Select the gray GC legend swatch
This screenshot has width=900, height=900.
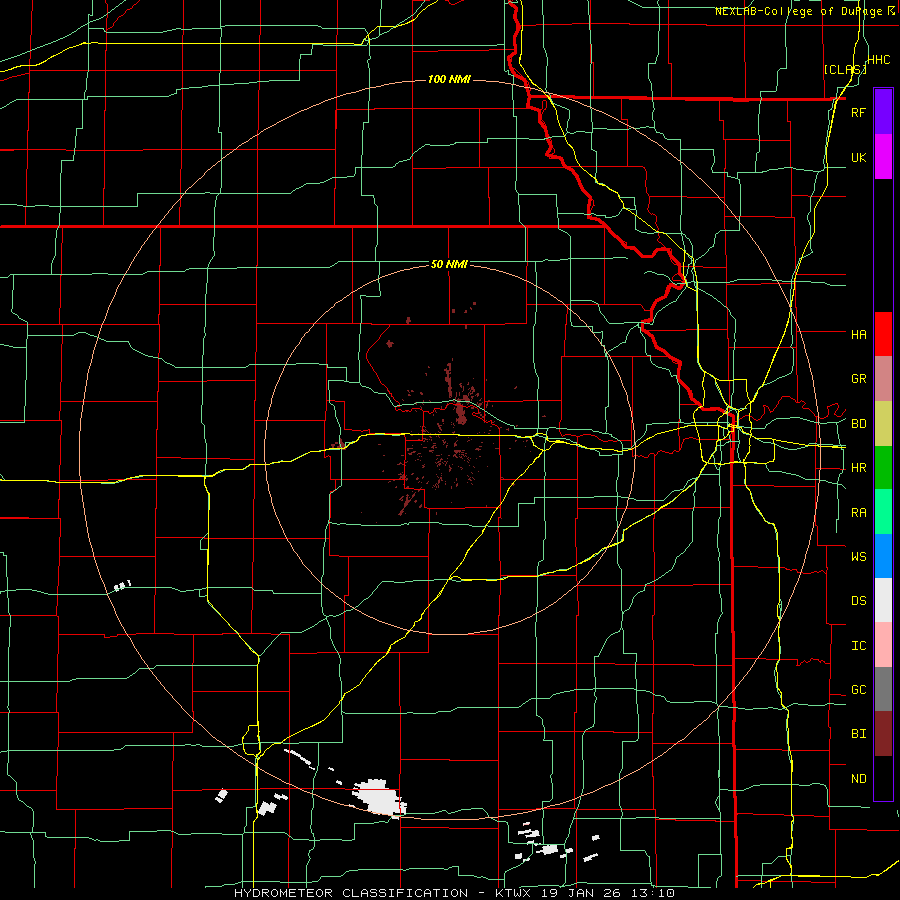tap(883, 689)
